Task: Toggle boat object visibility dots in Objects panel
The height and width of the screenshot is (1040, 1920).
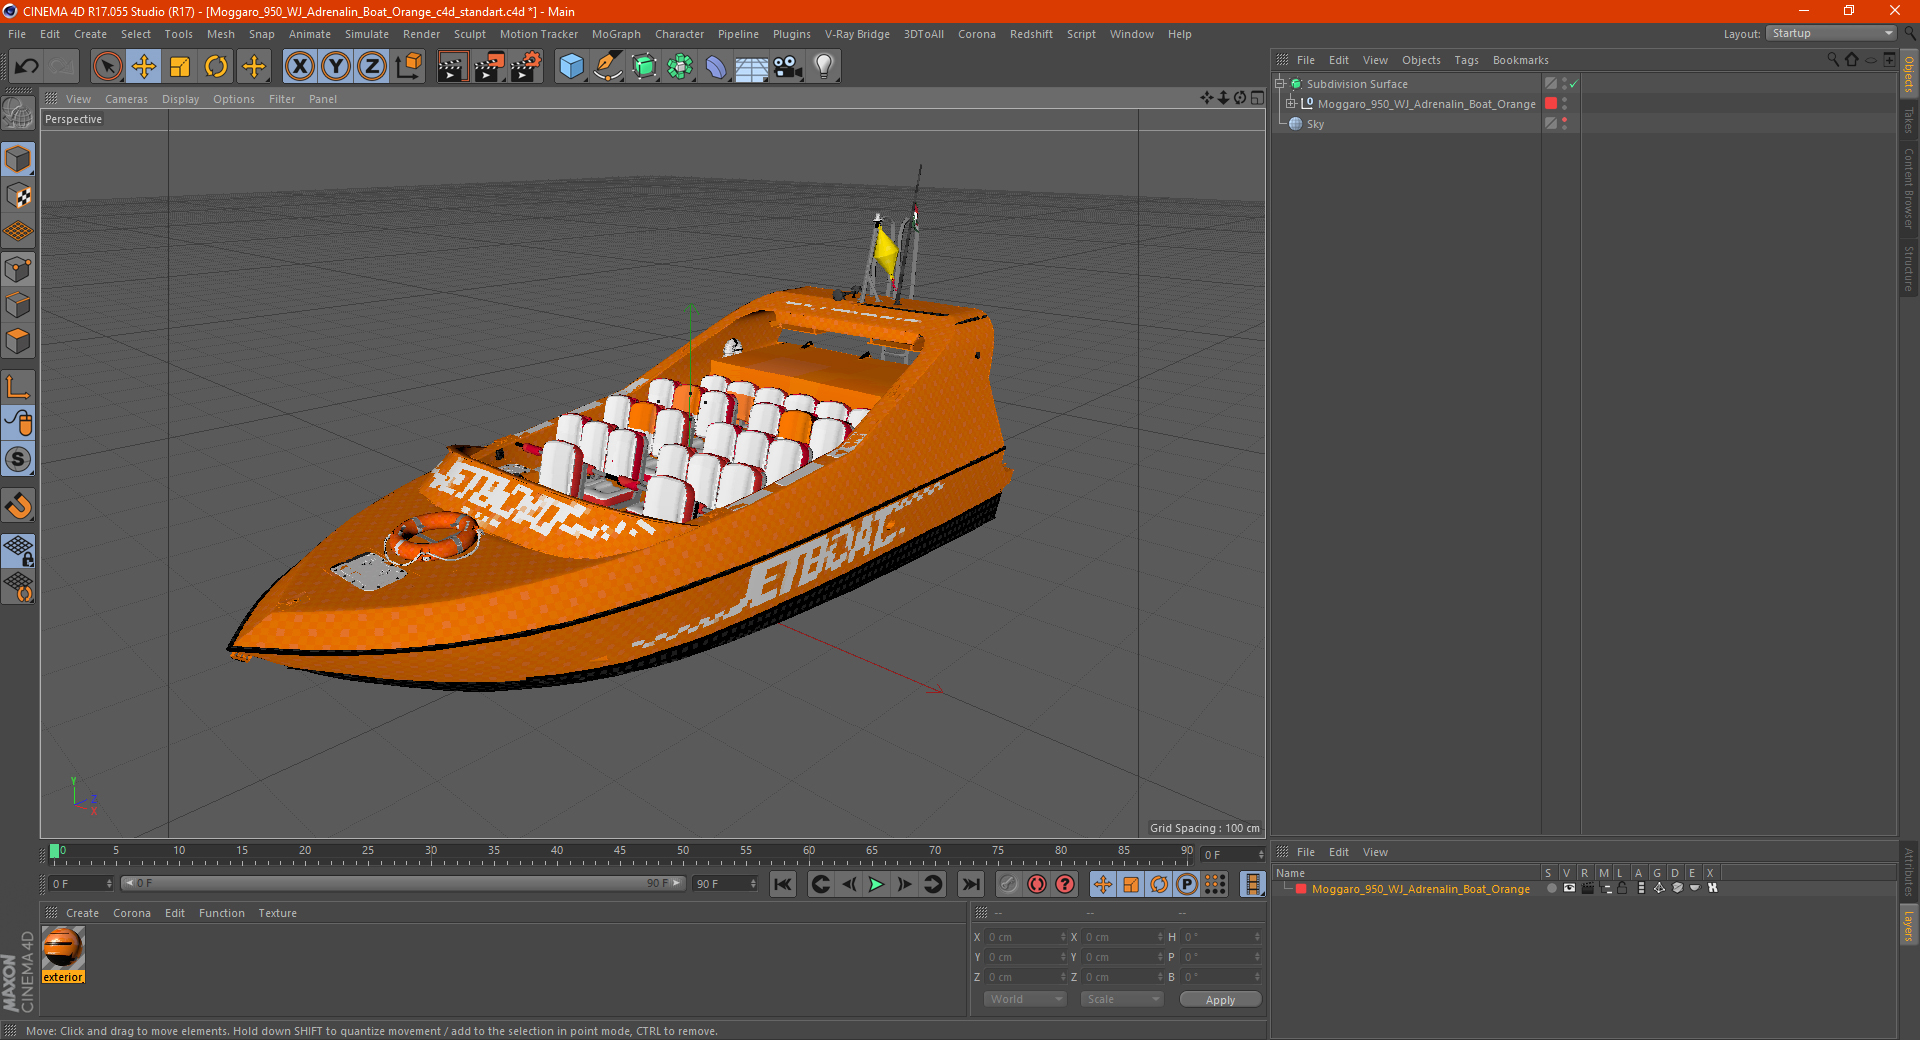Action: pyautogui.click(x=1564, y=104)
